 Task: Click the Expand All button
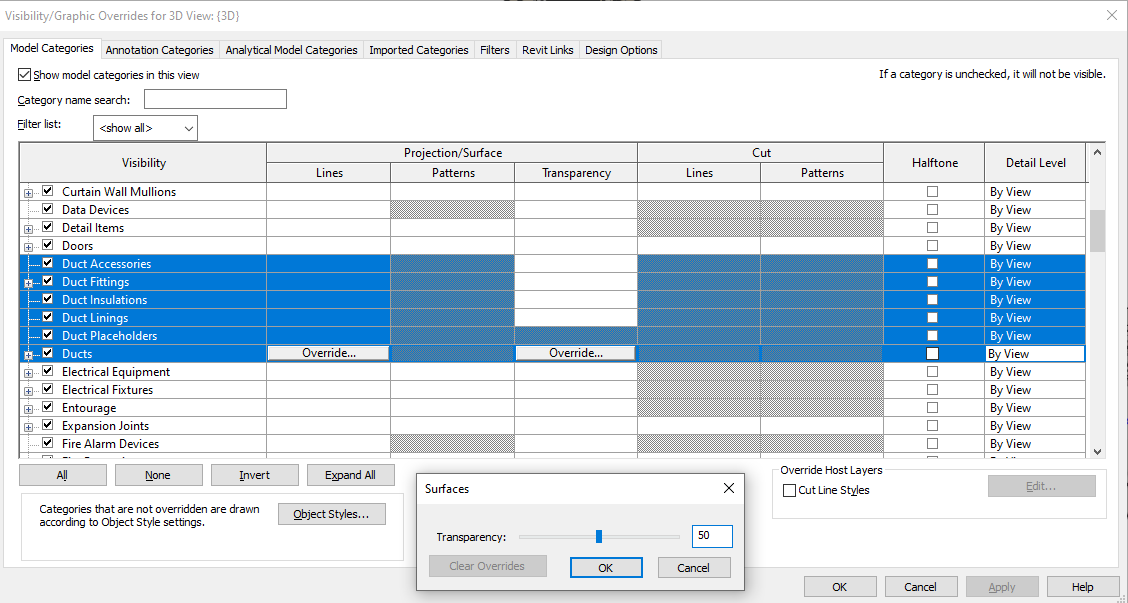click(350, 474)
